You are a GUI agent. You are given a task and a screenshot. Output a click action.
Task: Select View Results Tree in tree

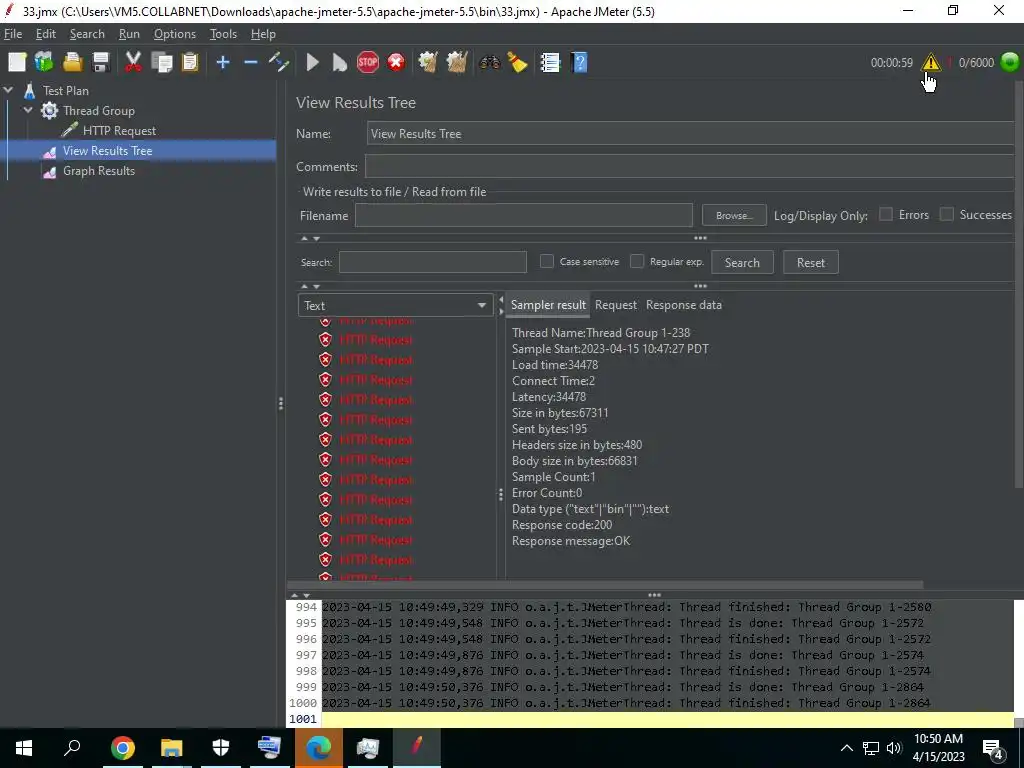coord(107,151)
